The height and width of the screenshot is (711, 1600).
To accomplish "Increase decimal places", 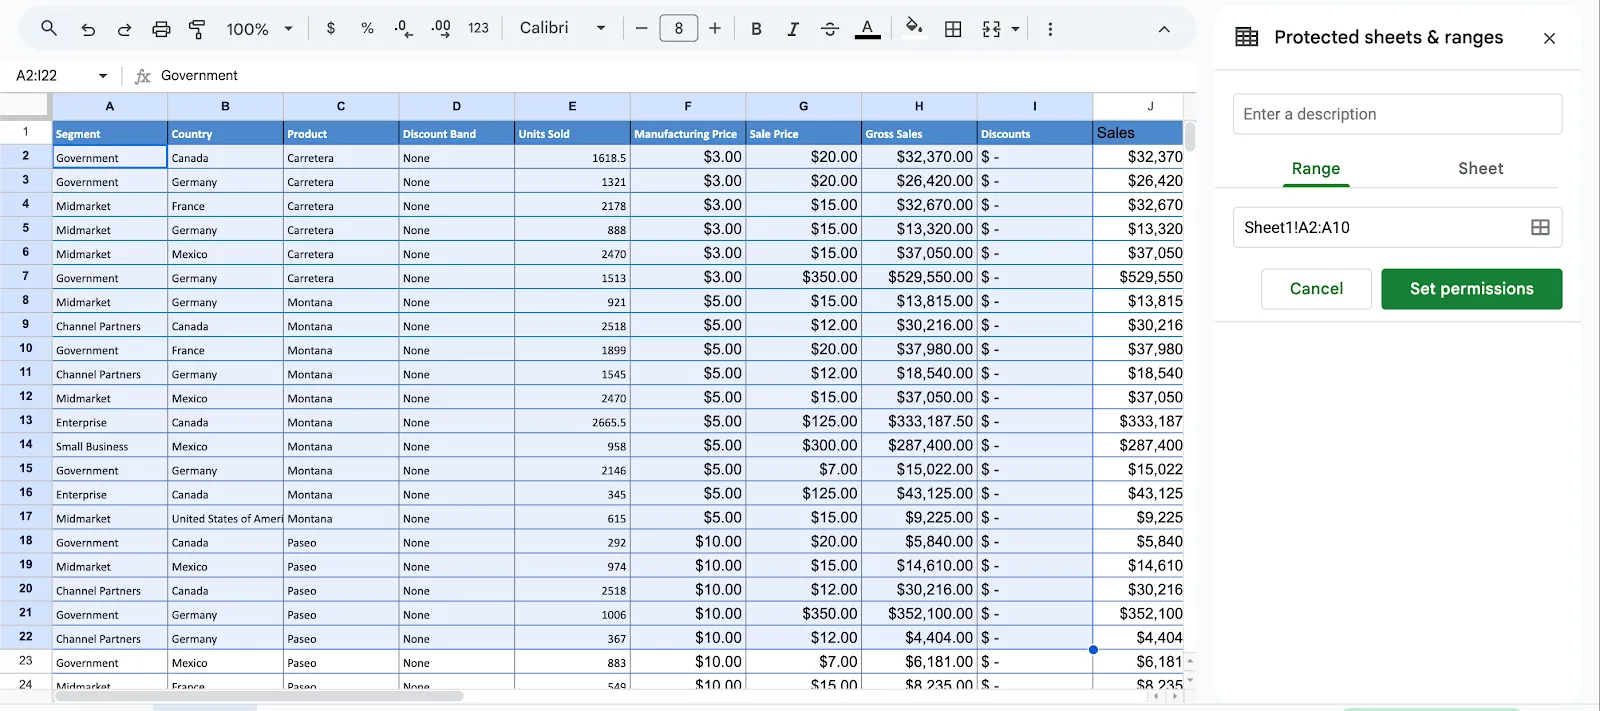I will [x=441, y=29].
